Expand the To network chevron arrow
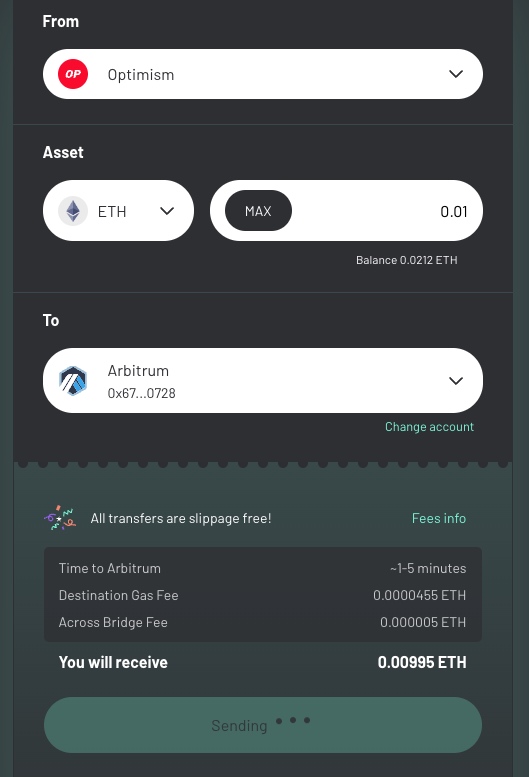 pyautogui.click(x=456, y=381)
